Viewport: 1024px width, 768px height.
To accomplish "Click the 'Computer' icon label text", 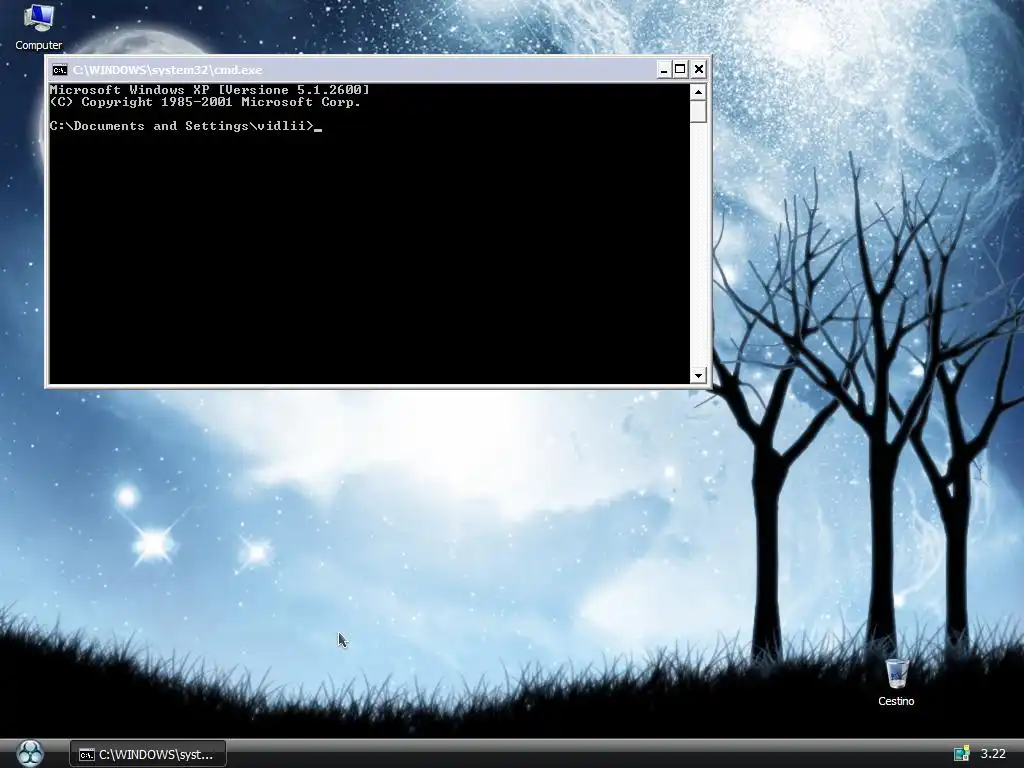I will tap(39, 45).
